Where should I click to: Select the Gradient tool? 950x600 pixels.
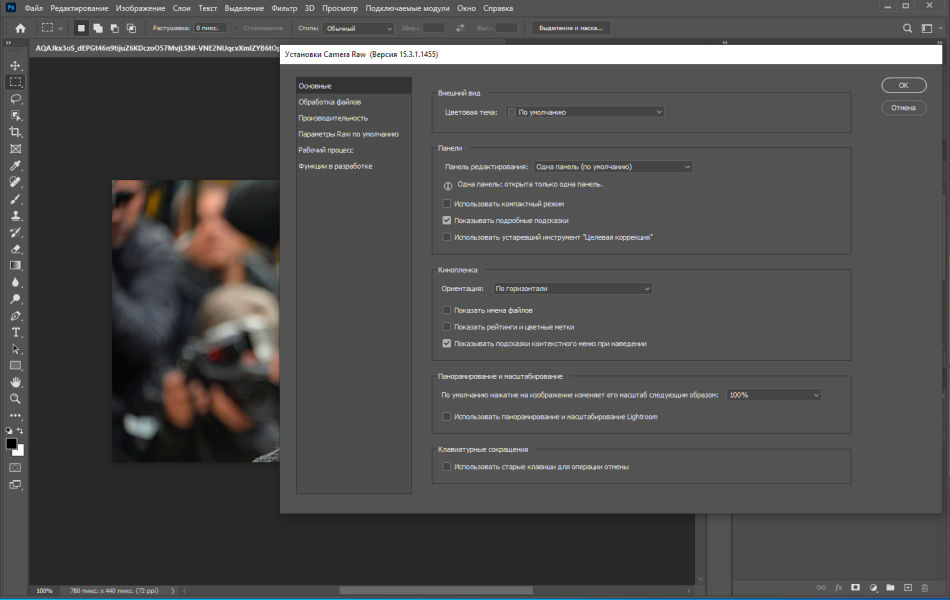tap(16, 265)
